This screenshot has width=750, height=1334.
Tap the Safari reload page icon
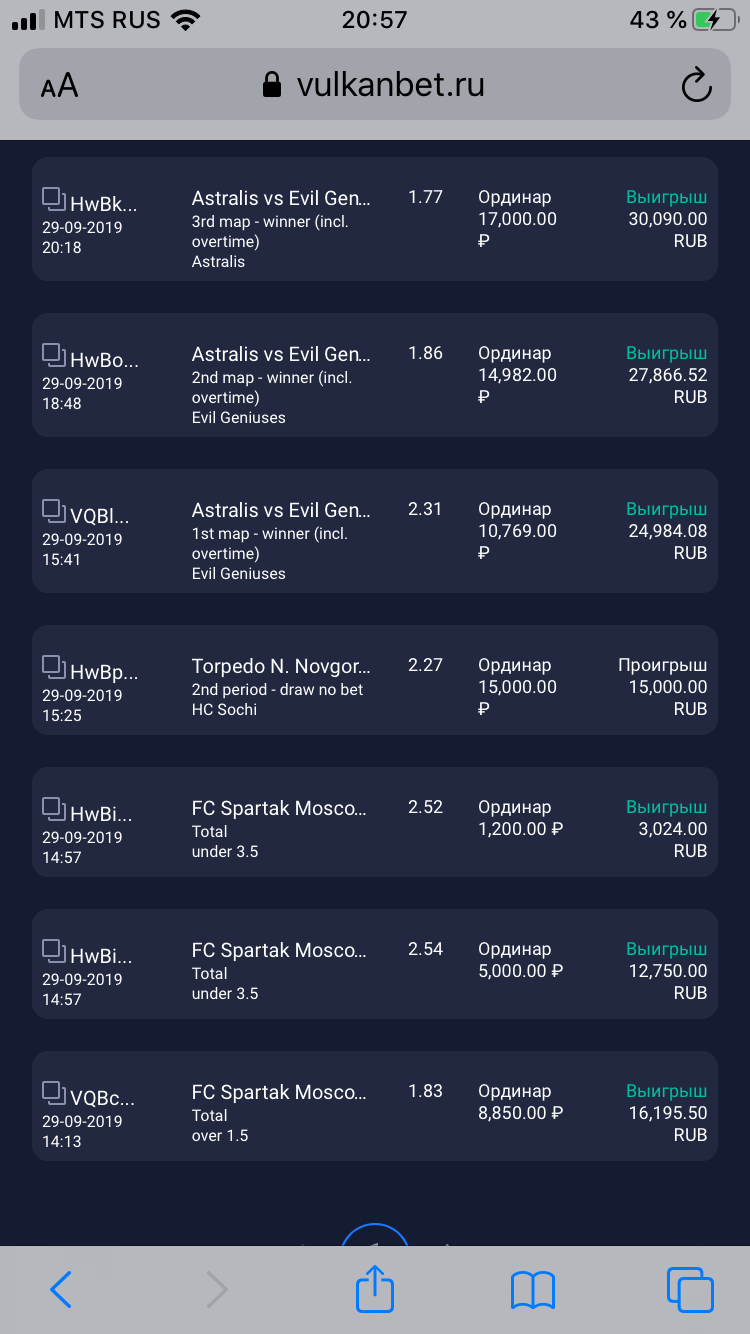click(696, 86)
